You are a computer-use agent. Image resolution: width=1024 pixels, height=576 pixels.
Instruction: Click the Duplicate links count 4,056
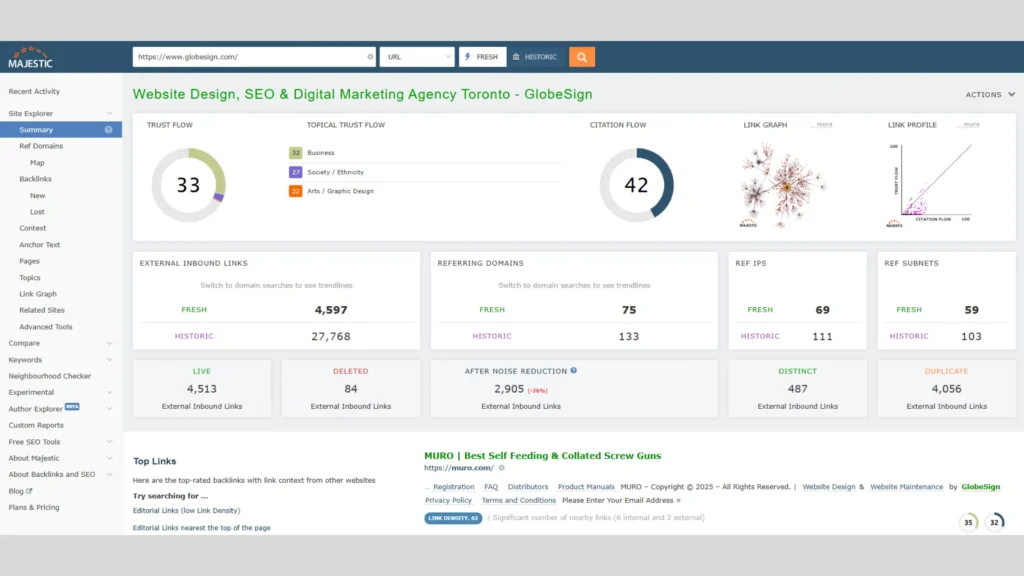coord(946,389)
